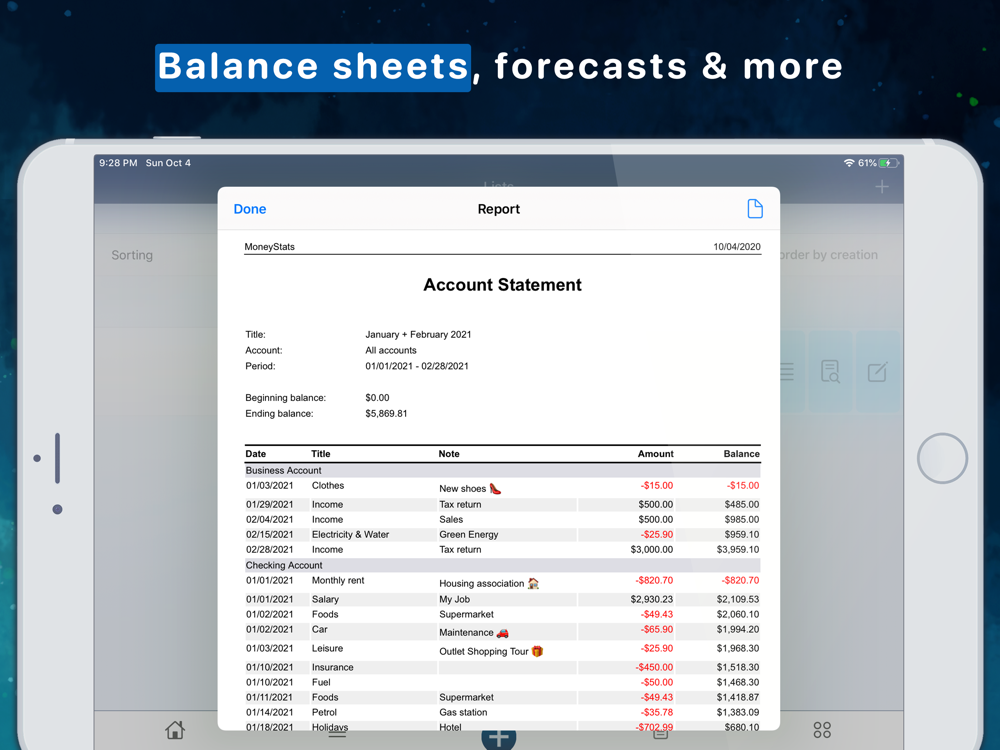
Task: Tap the search-document icon in background list
Action: click(830, 371)
